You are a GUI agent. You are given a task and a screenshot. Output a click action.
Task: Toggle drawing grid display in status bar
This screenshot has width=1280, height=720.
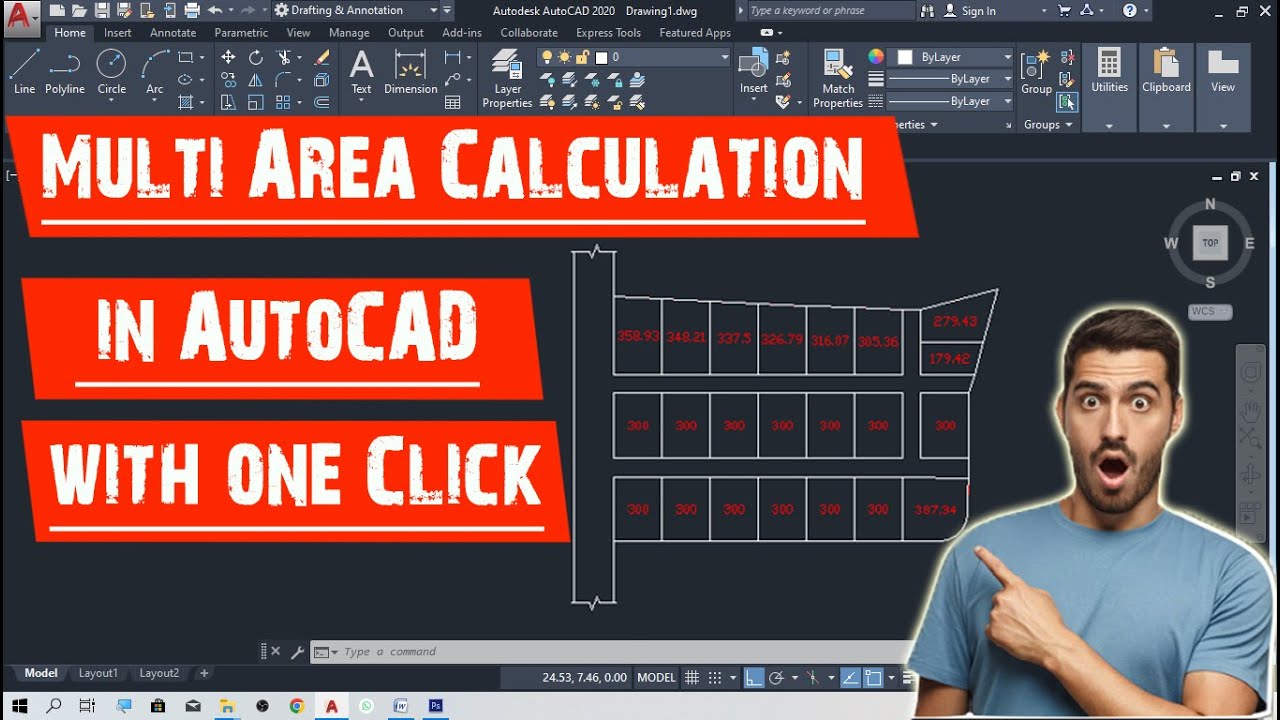point(691,677)
